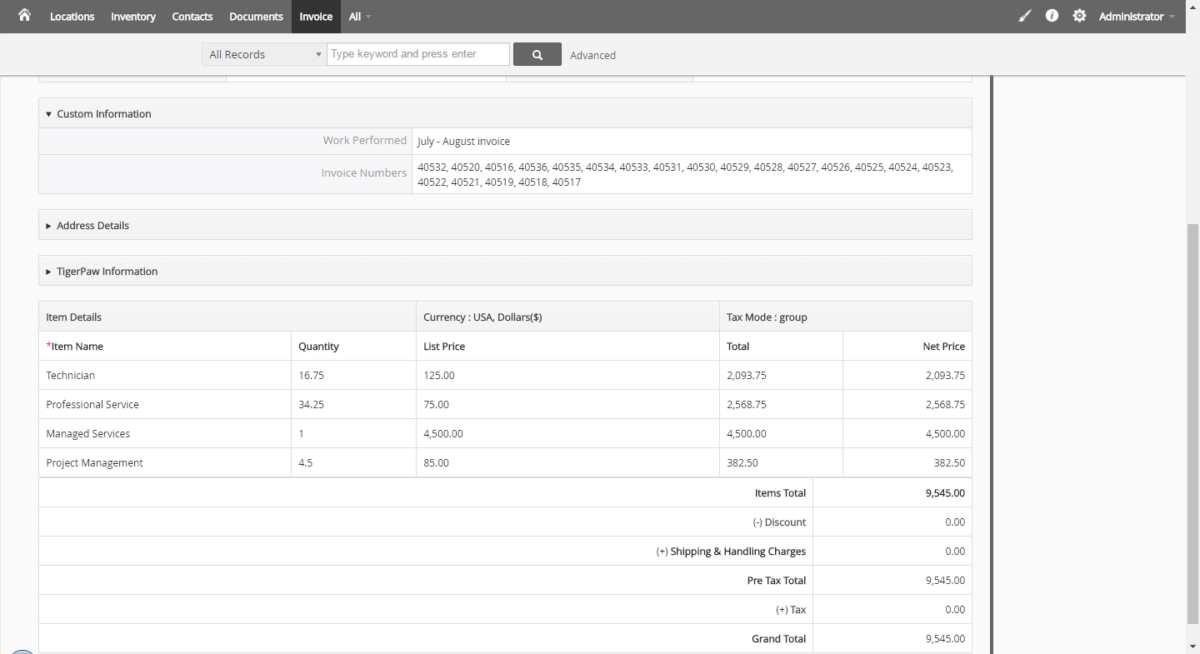
Task: Click the floating circular button at bottom left
Action: tap(22, 648)
